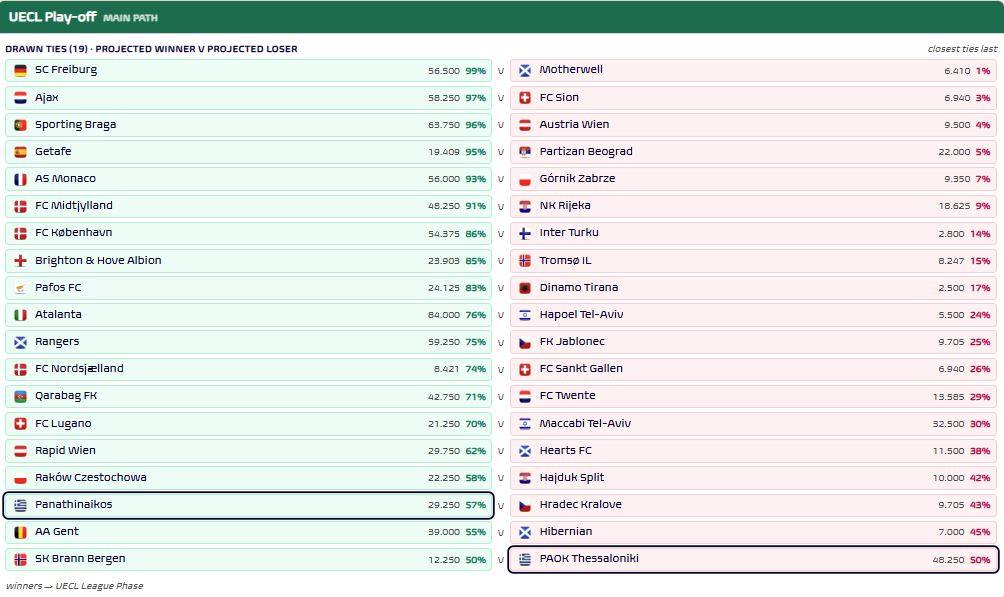Screen dimensions: 1004x597
Task: Click Atalanta's coefficient value 84.000
Action: pos(444,315)
